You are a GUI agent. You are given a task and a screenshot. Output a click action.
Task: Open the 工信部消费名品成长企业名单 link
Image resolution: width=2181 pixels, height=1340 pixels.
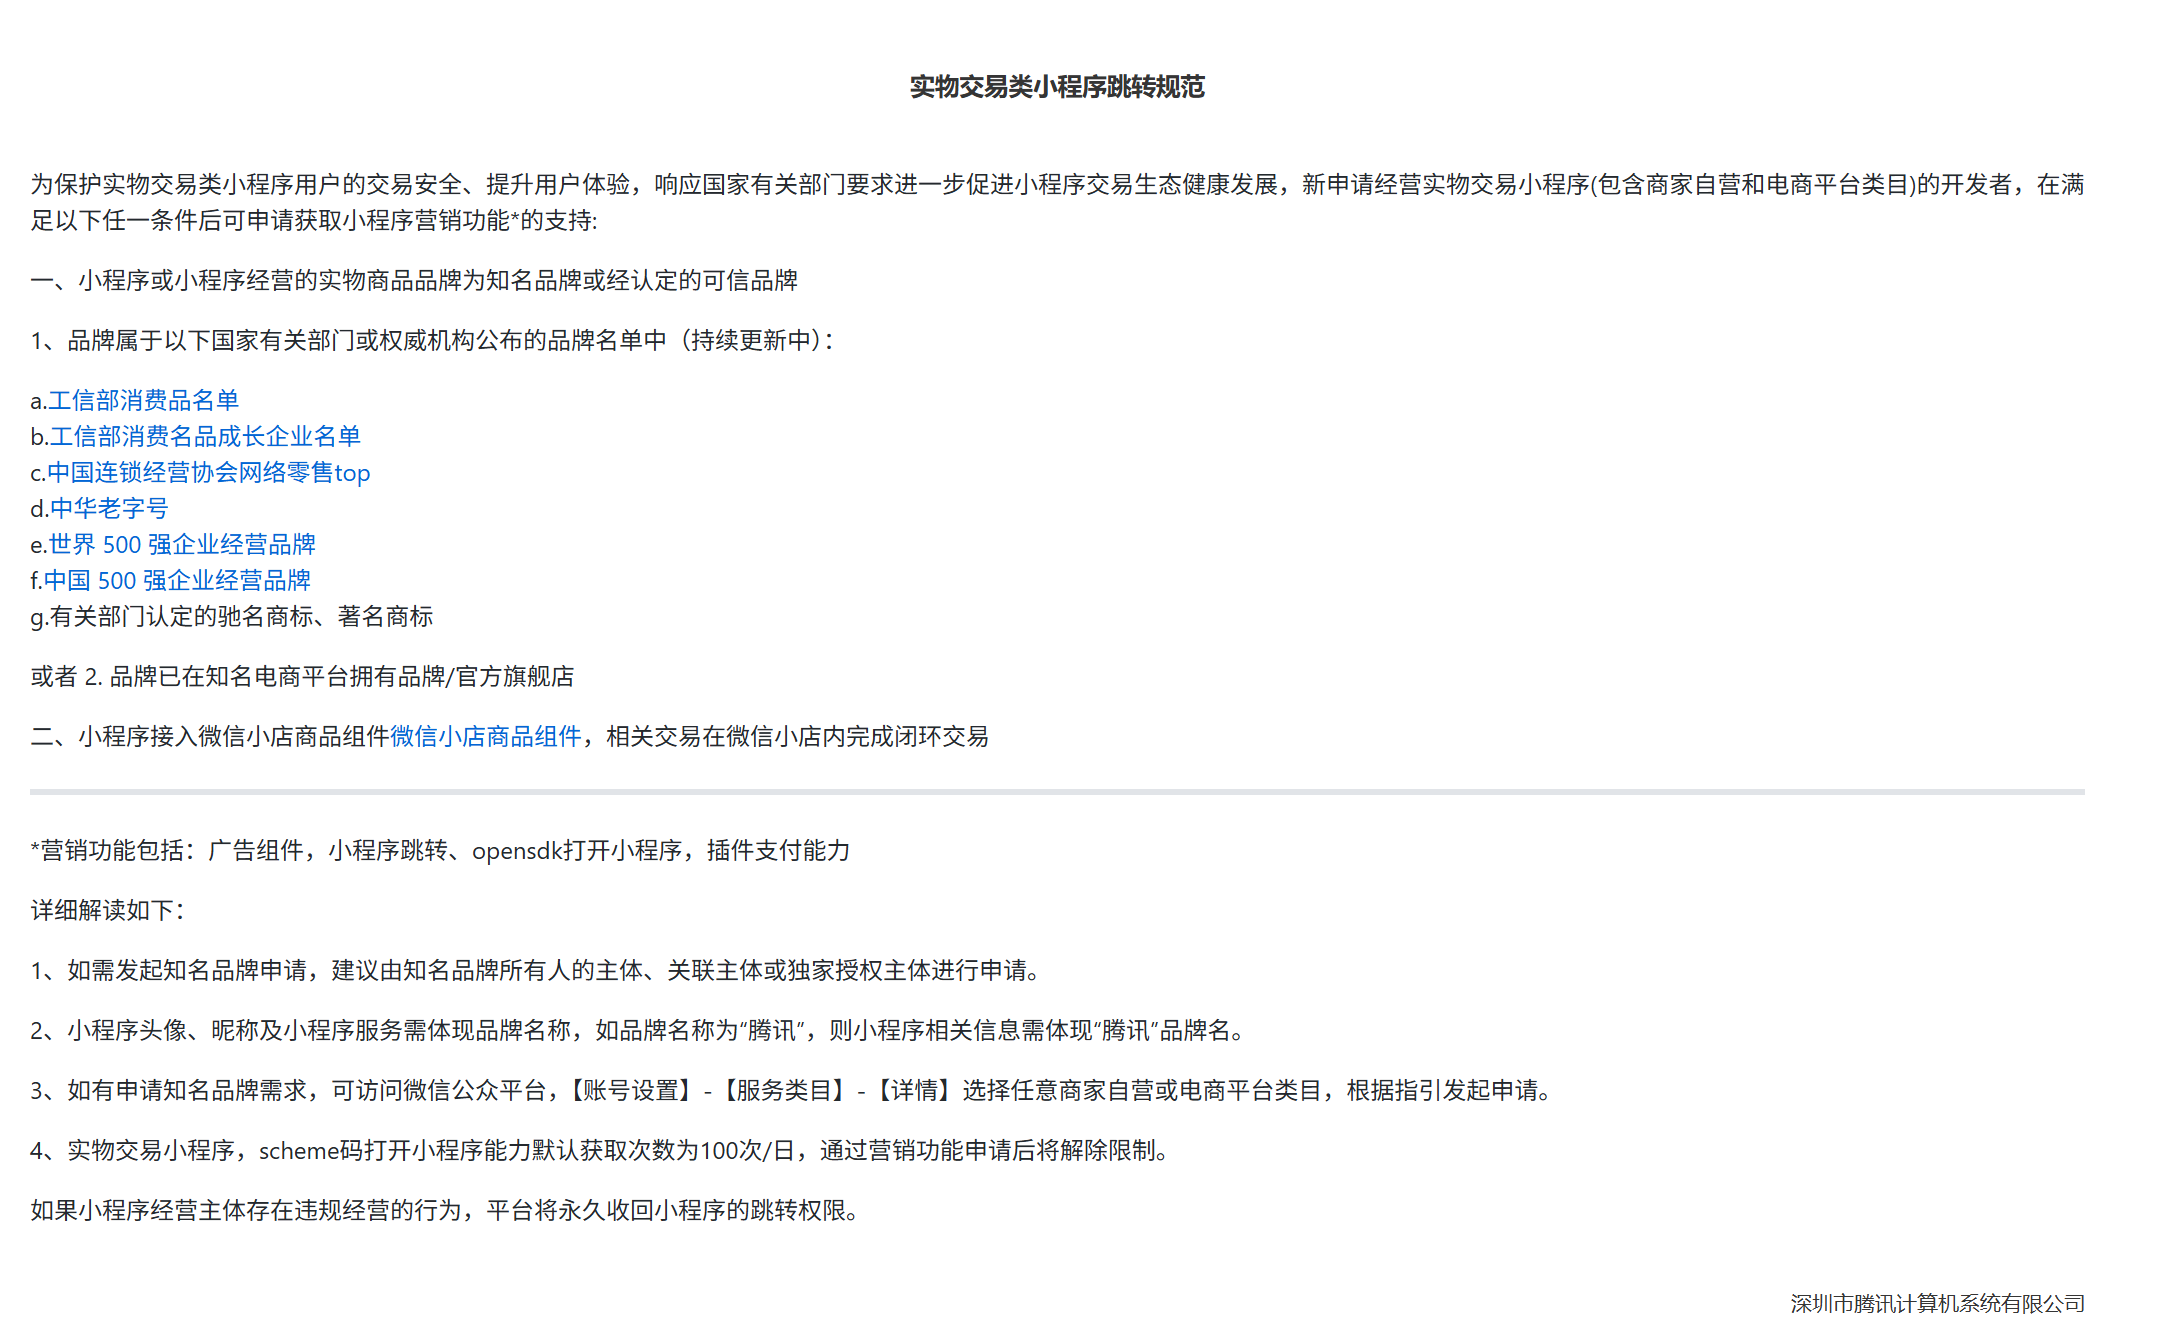[205, 437]
